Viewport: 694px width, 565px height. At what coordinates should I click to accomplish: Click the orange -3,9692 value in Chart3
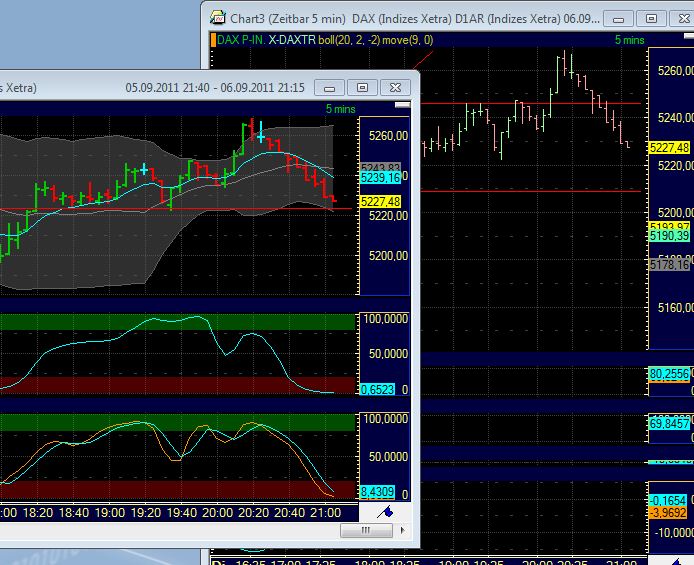(668, 513)
